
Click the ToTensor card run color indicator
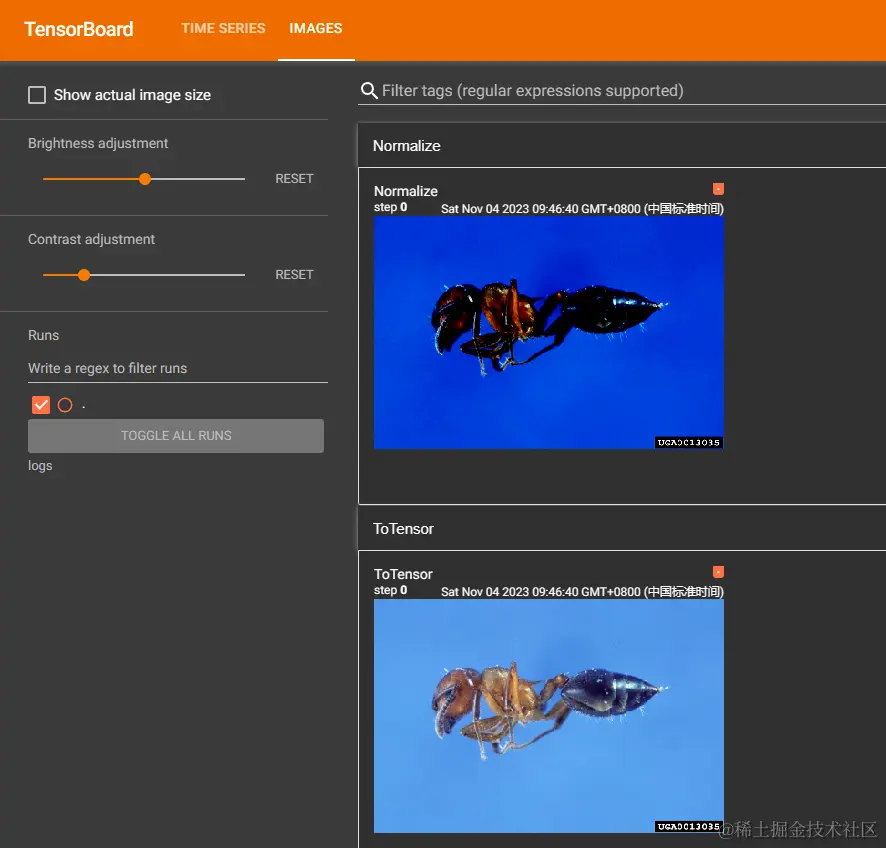pos(718,572)
